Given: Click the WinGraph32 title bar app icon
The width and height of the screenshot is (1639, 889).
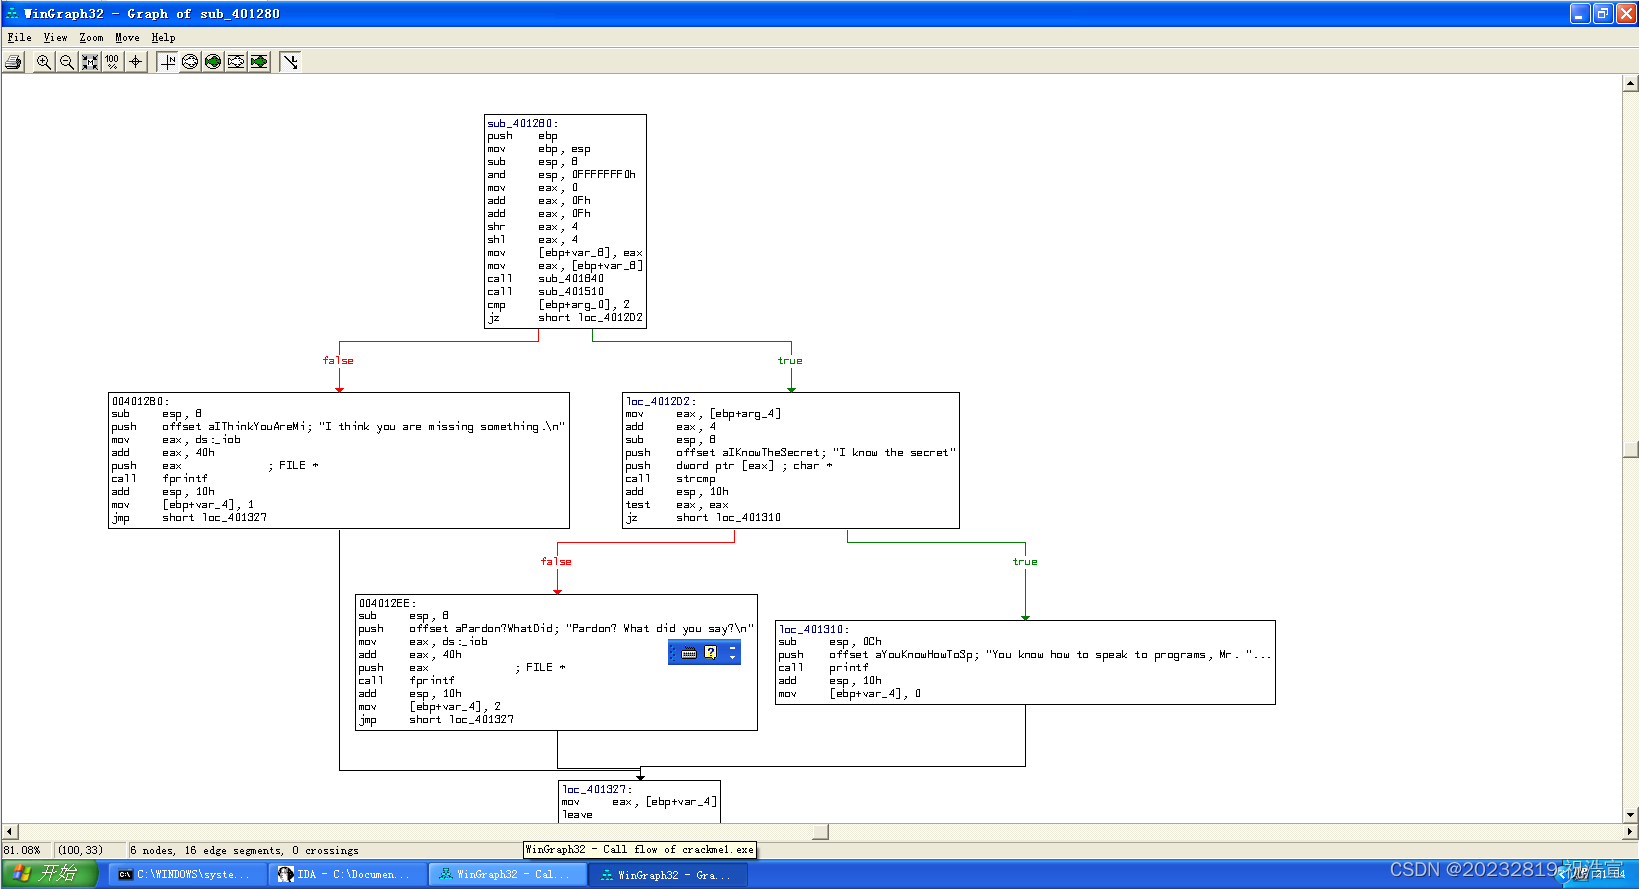Looking at the screenshot, I should [13, 13].
